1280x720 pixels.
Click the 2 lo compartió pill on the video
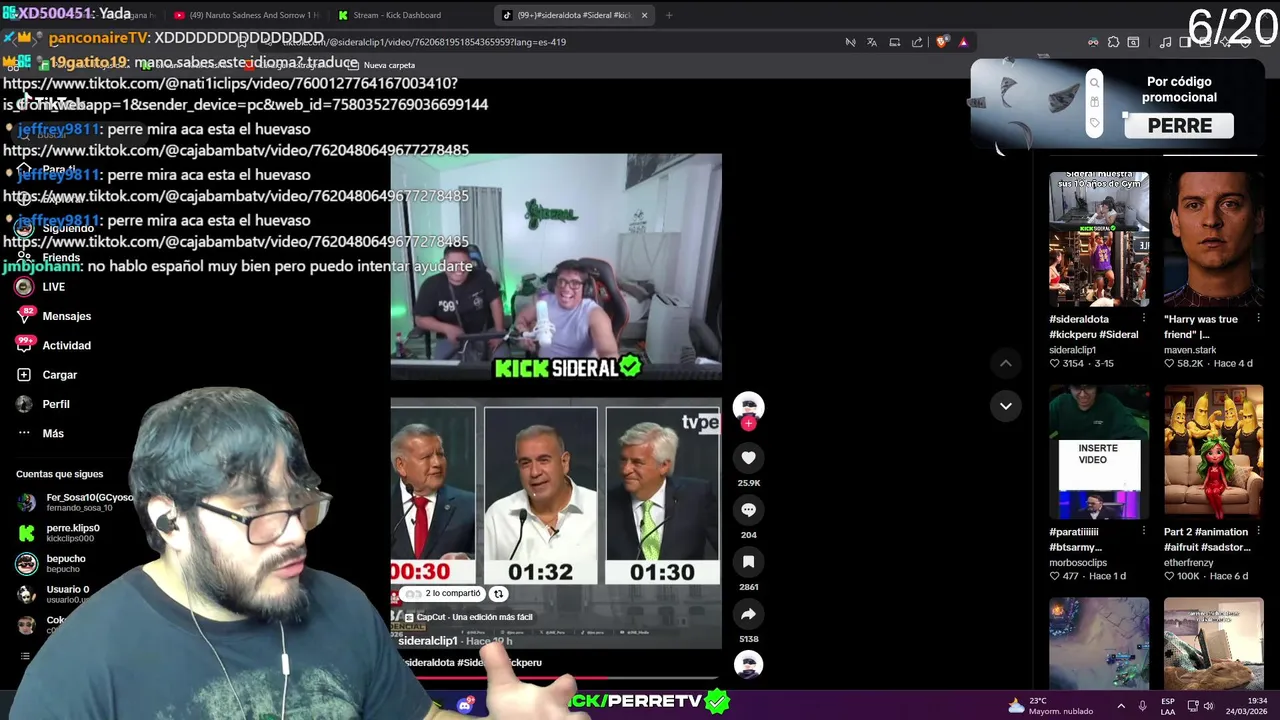tap(445, 594)
